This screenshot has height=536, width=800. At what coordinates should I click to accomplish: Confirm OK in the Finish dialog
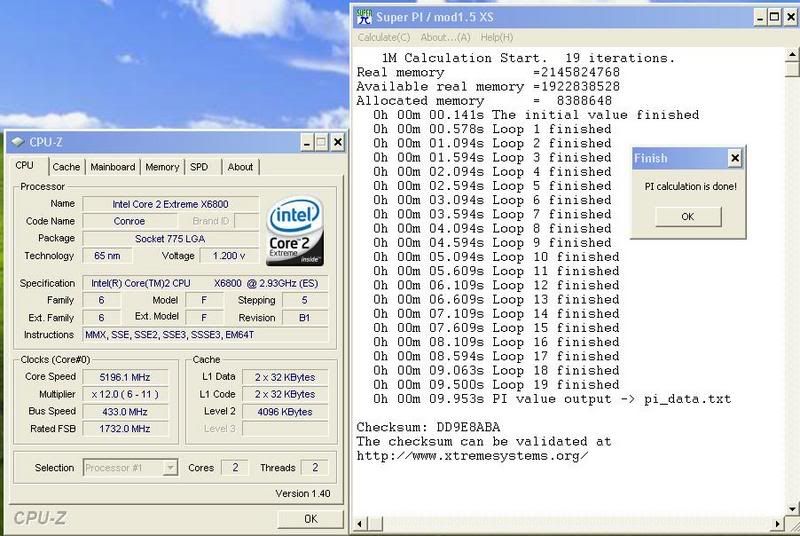688,216
